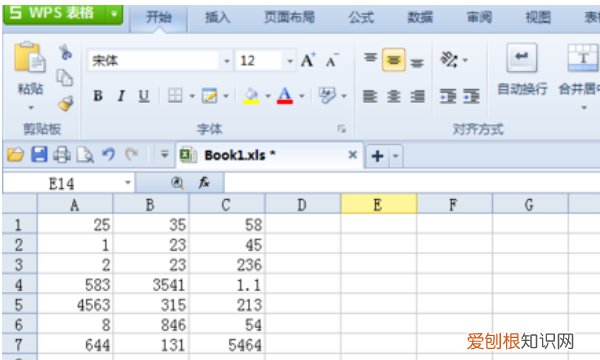Image resolution: width=600 pixels, height=360 pixels.
Task: Click the insert function fx icon
Action: pyautogui.click(x=204, y=183)
